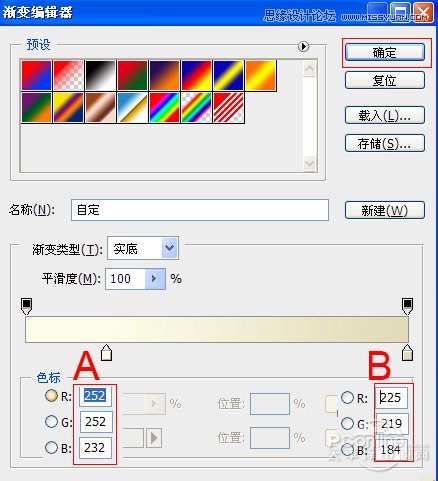The image size is (438, 481).
Task: Click the gradient preview bar
Action: point(217,330)
